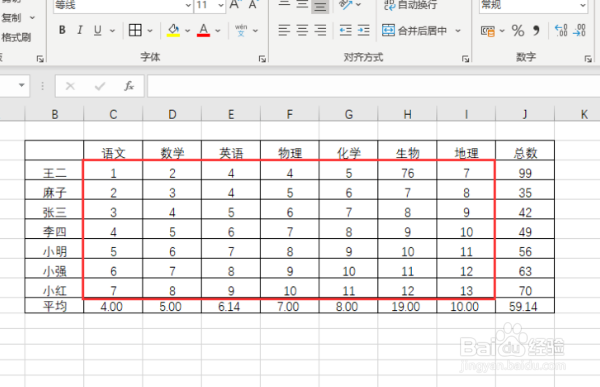Increase indent icon
This screenshot has height=387, width=600.
point(364,30)
